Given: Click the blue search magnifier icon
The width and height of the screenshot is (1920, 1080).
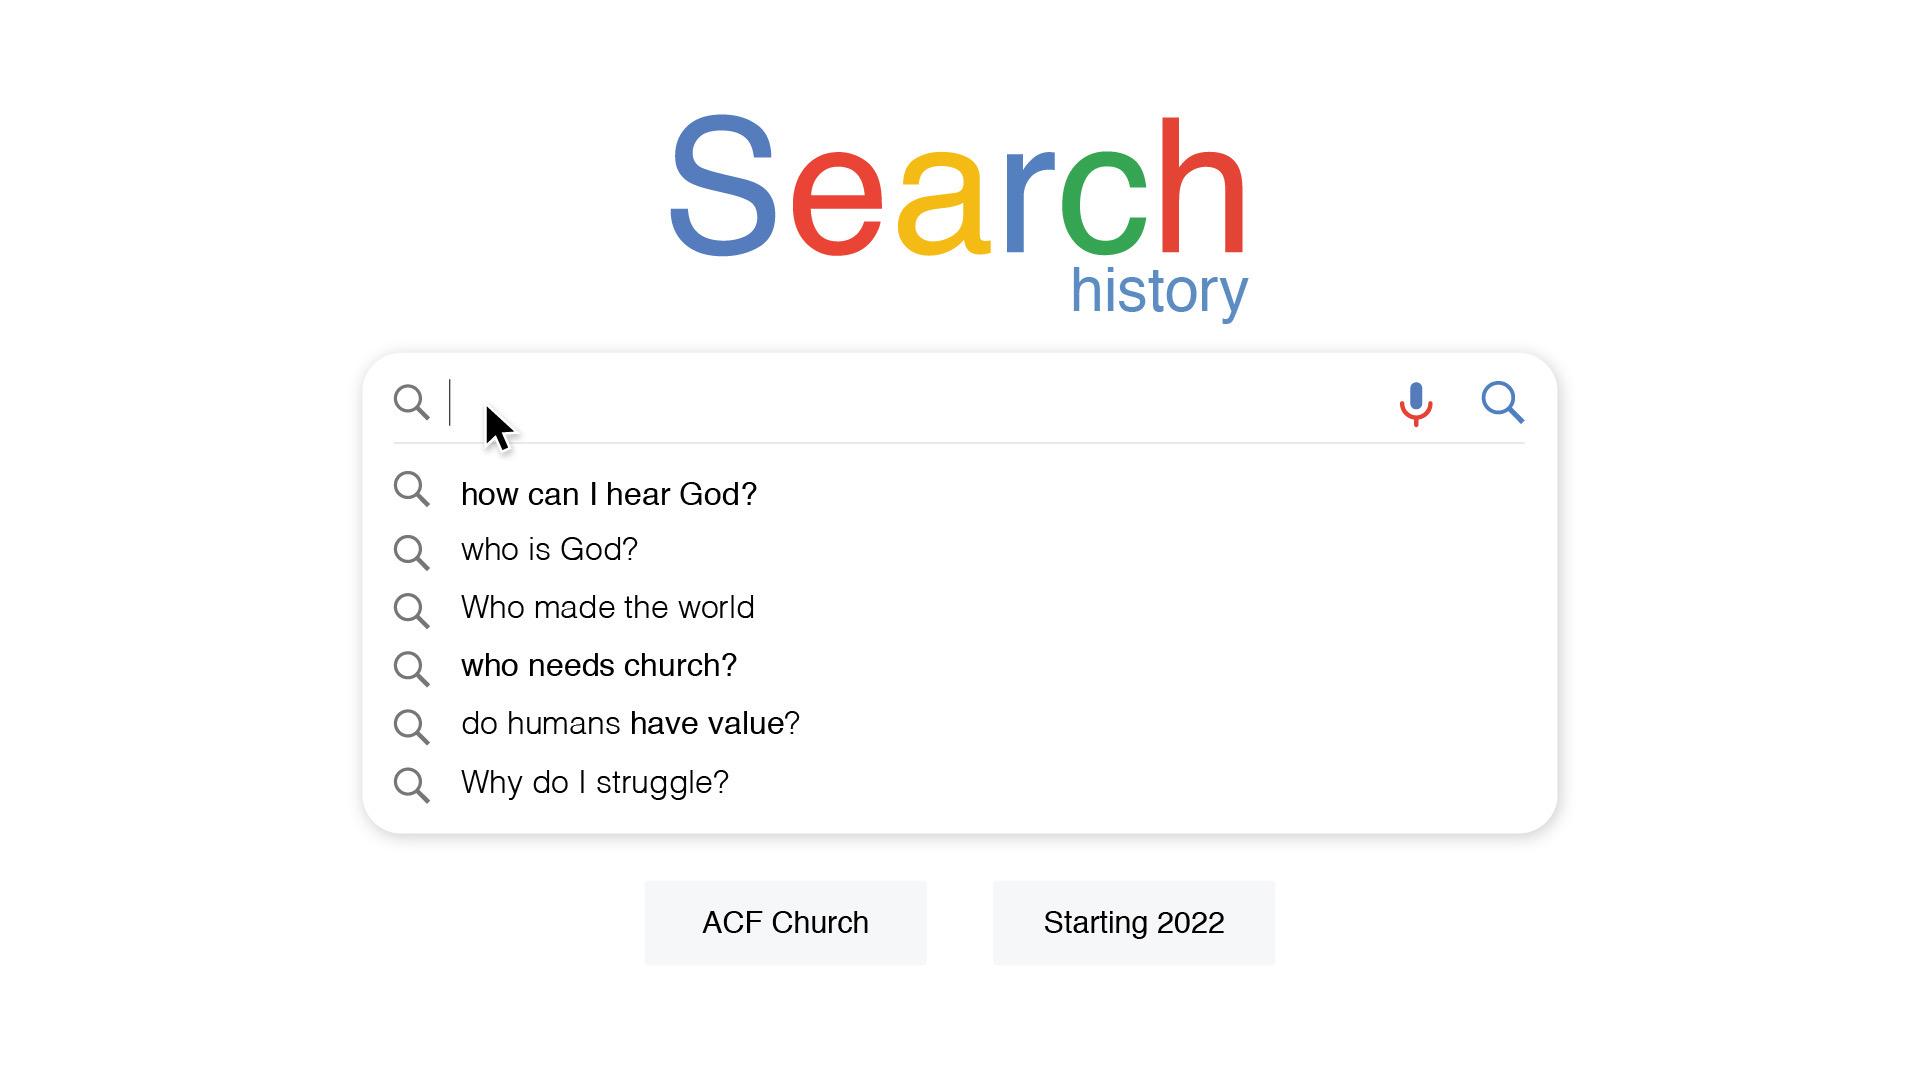Looking at the screenshot, I should click(x=1502, y=402).
